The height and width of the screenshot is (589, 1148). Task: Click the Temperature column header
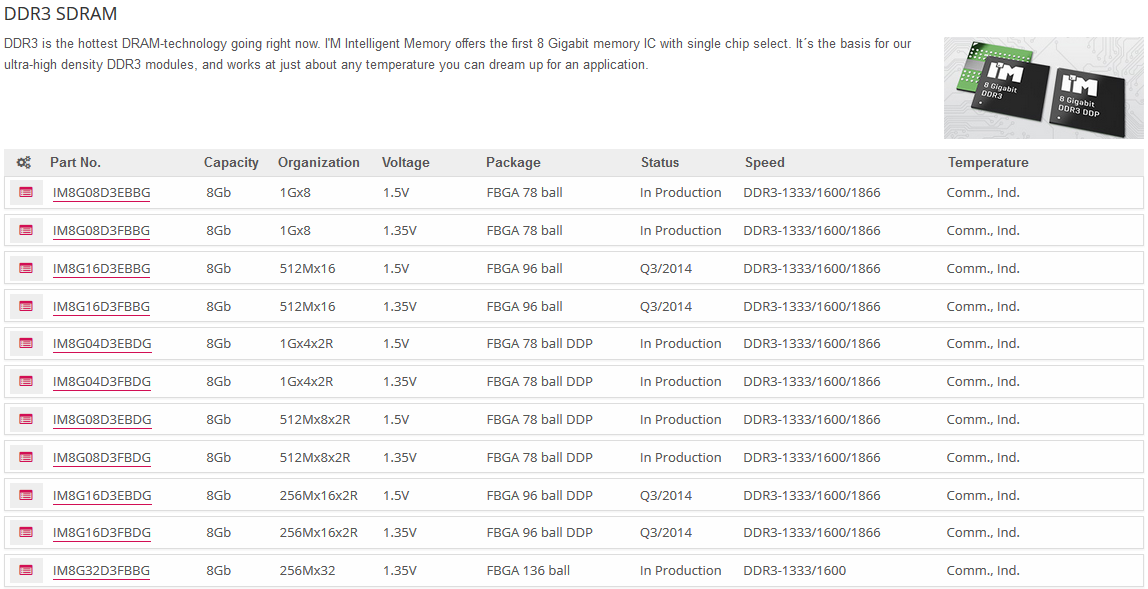[987, 162]
